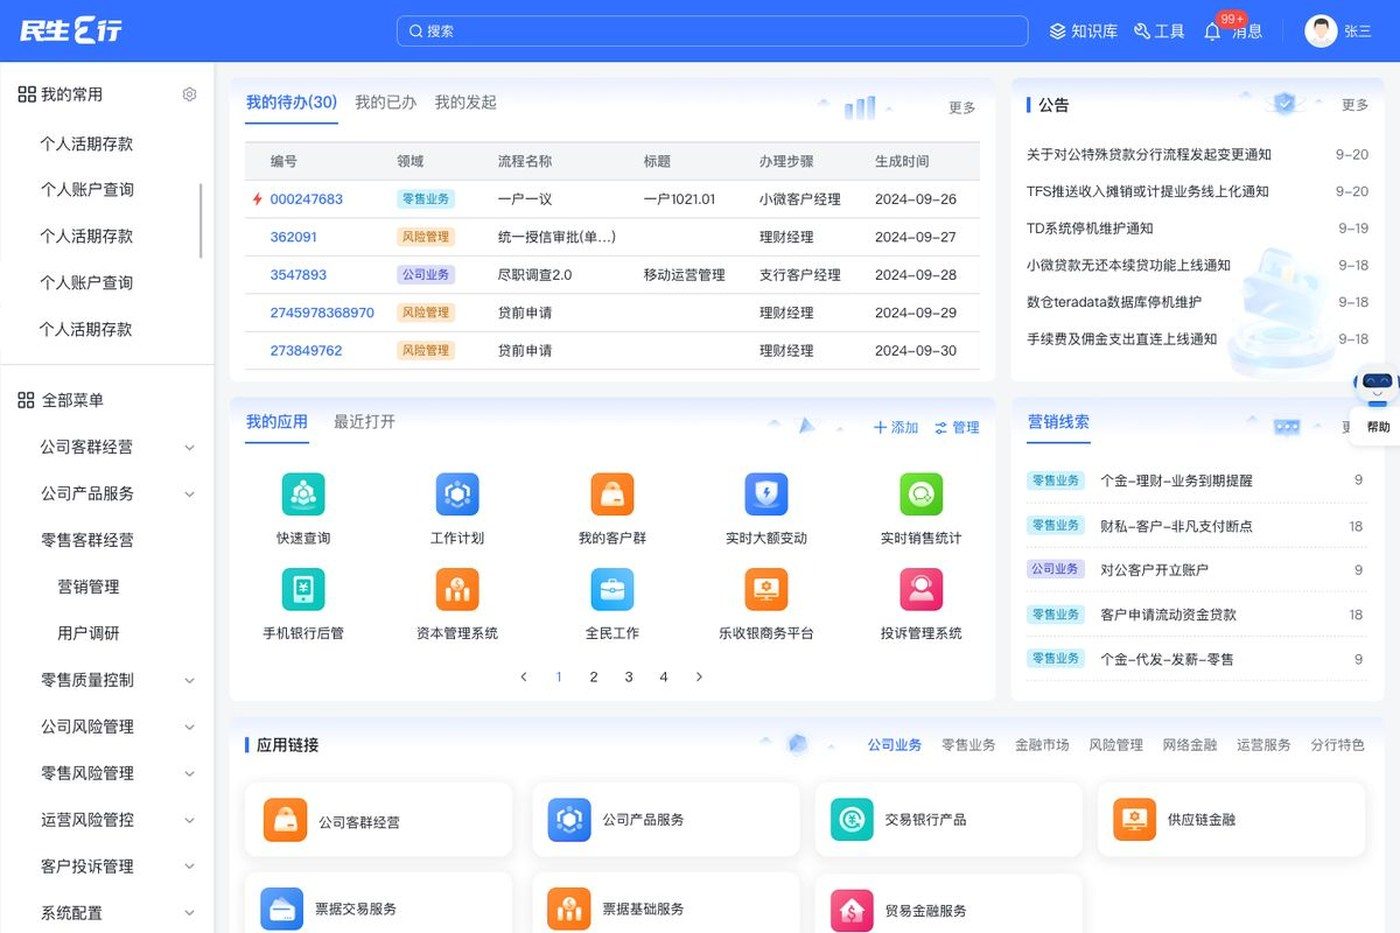
Task: Click 添加 to add an app
Action: click(x=896, y=428)
